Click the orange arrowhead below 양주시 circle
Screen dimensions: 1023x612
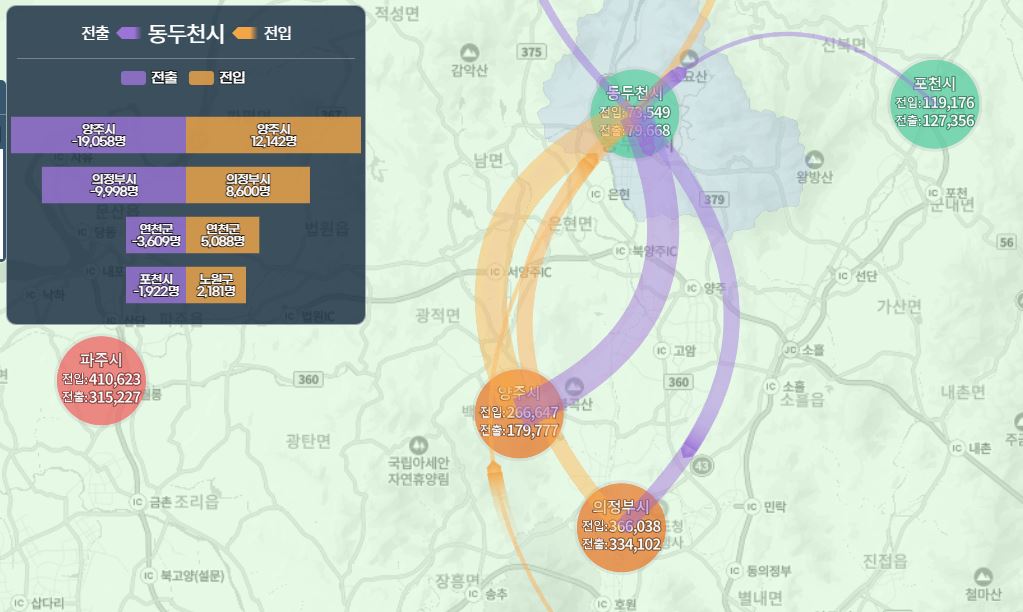(494, 468)
